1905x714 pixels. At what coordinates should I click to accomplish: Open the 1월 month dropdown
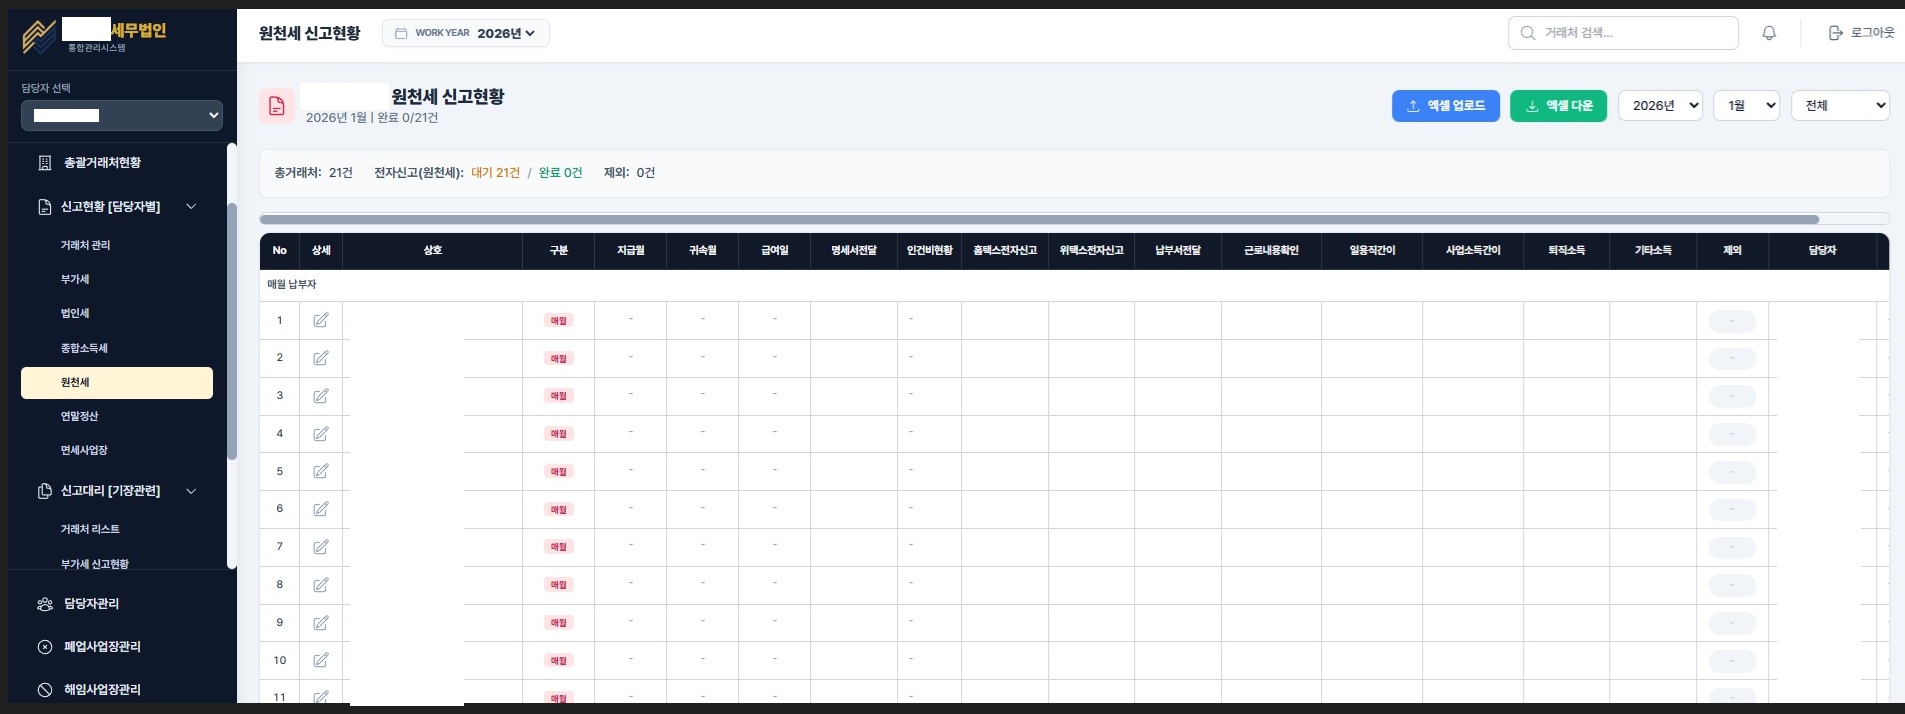coord(1746,106)
